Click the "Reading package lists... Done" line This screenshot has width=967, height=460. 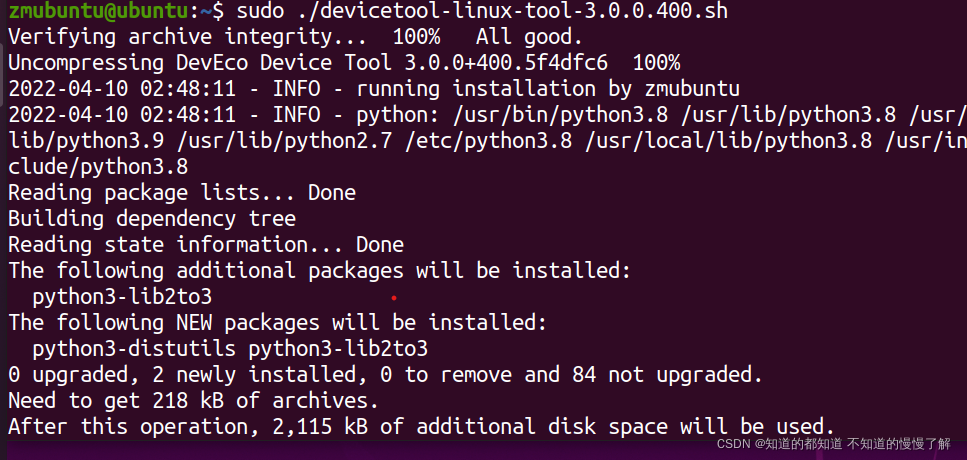181,192
